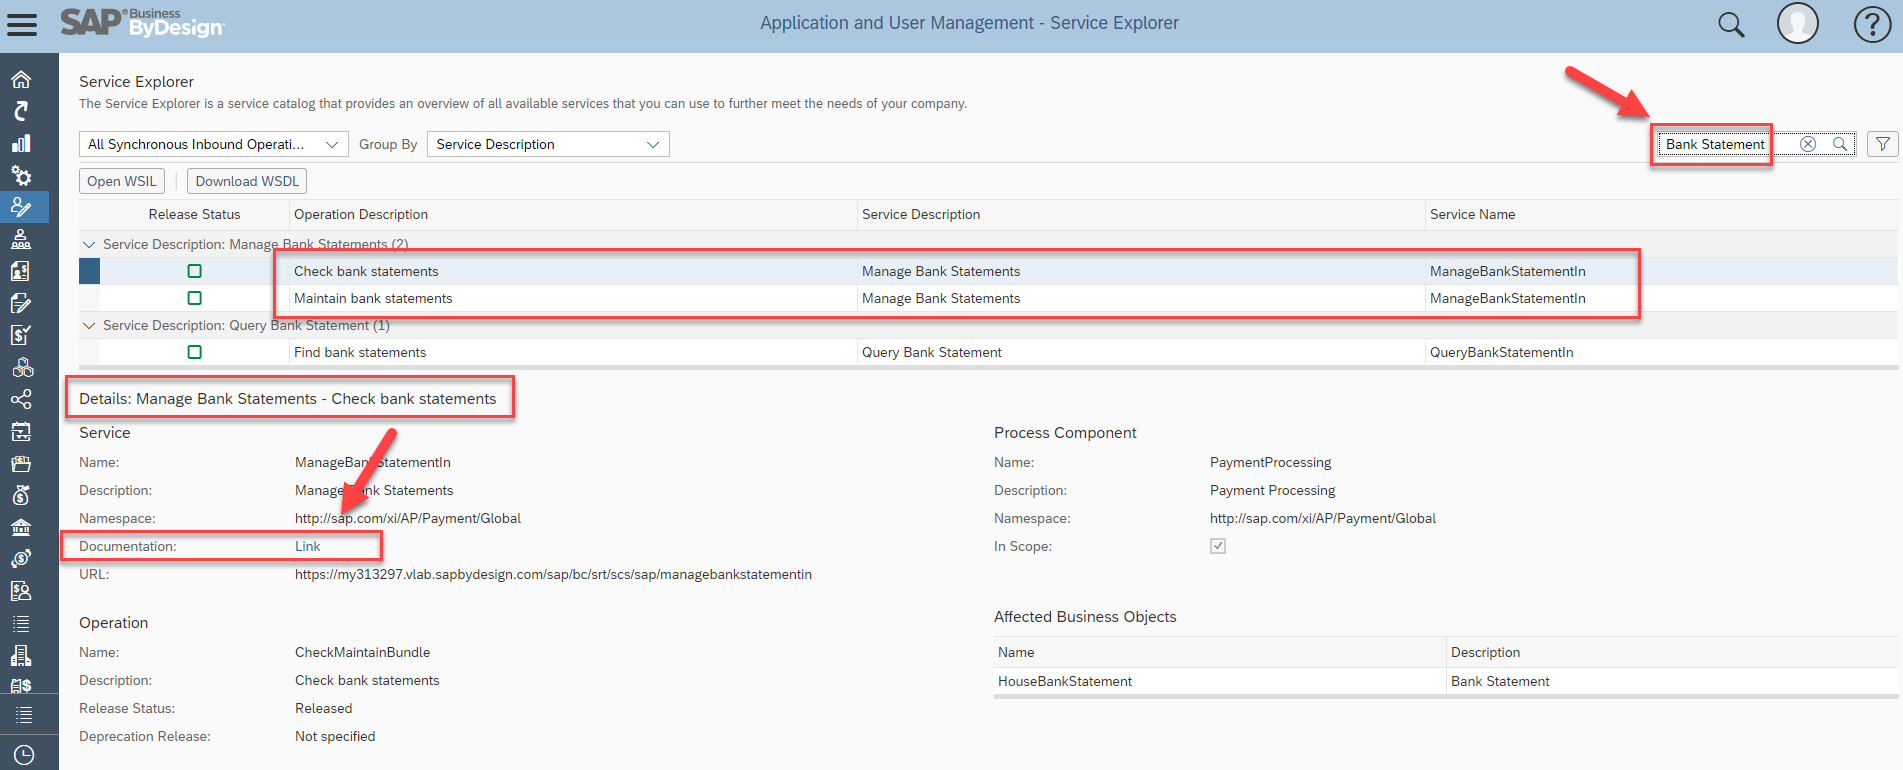Open the bar chart analytics sidebar icon
1903x770 pixels.
21,143
